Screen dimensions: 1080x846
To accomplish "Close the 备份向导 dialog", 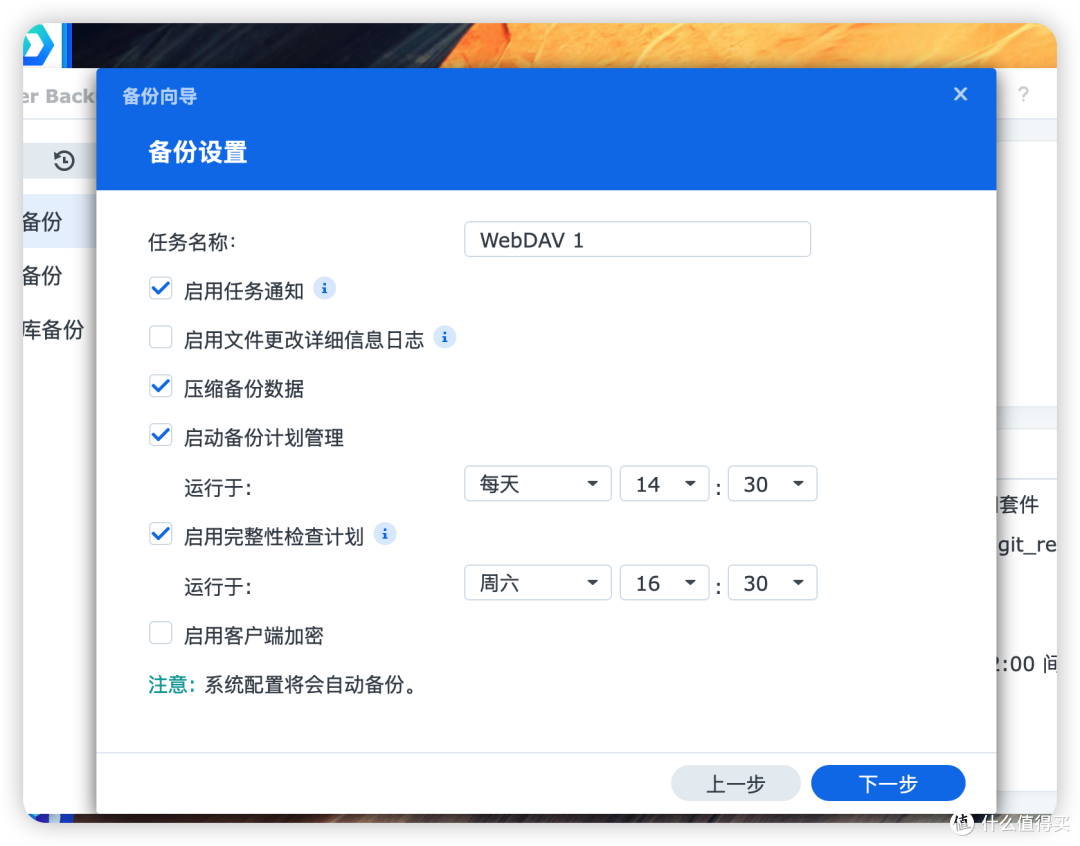I will 960,94.
